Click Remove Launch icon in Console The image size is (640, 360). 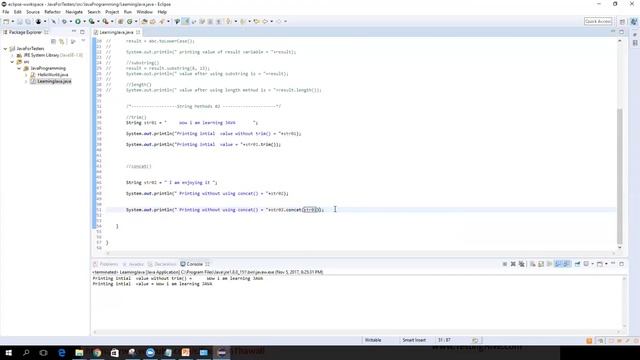(513, 264)
